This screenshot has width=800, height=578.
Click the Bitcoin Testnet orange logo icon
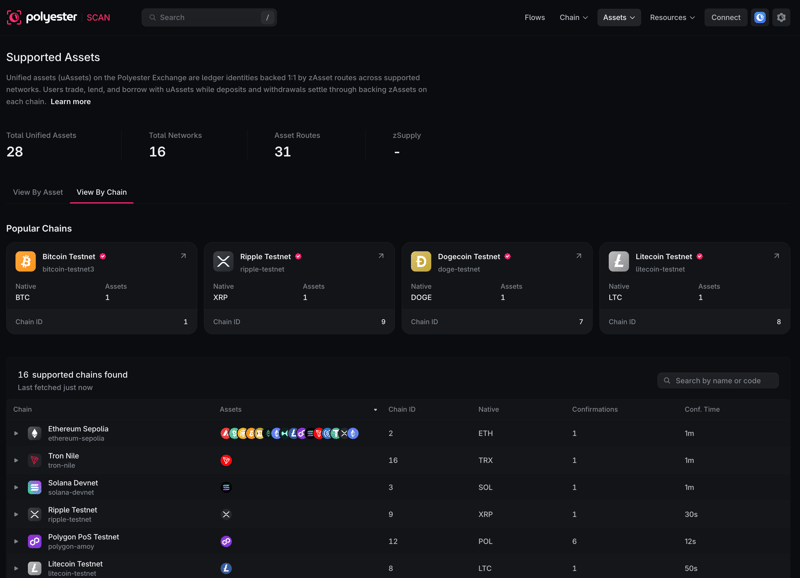coord(26,261)
